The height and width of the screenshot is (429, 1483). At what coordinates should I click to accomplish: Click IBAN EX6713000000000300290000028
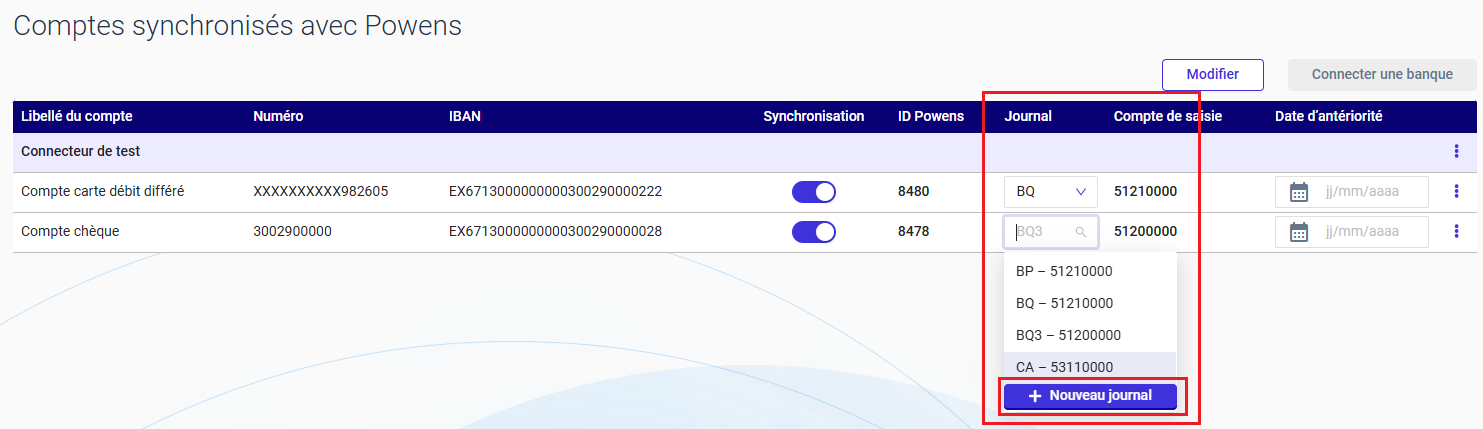556,231
